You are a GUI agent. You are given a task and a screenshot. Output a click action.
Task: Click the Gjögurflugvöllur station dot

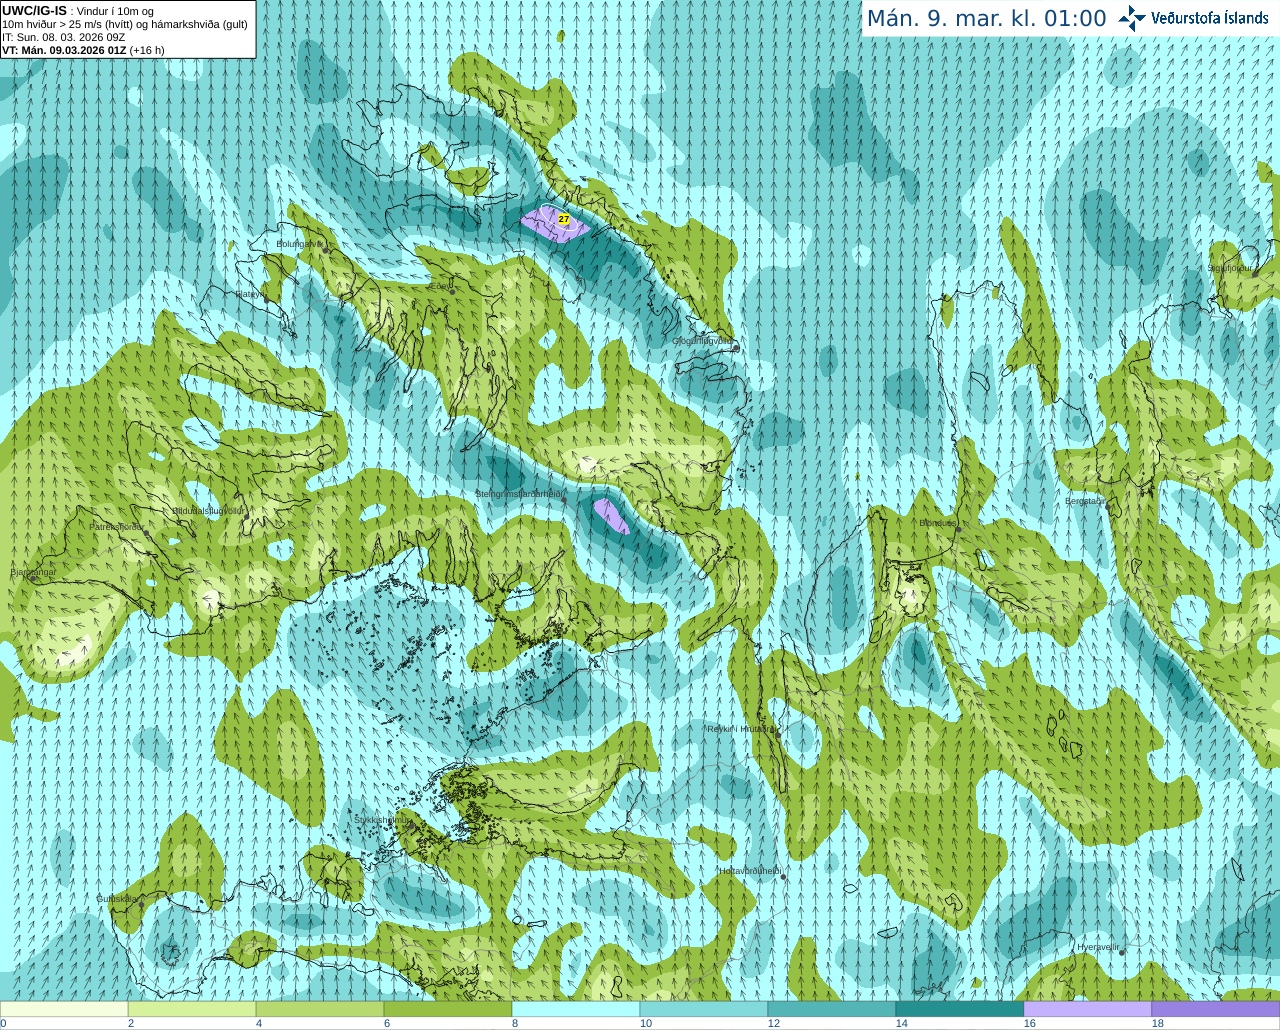736,347
